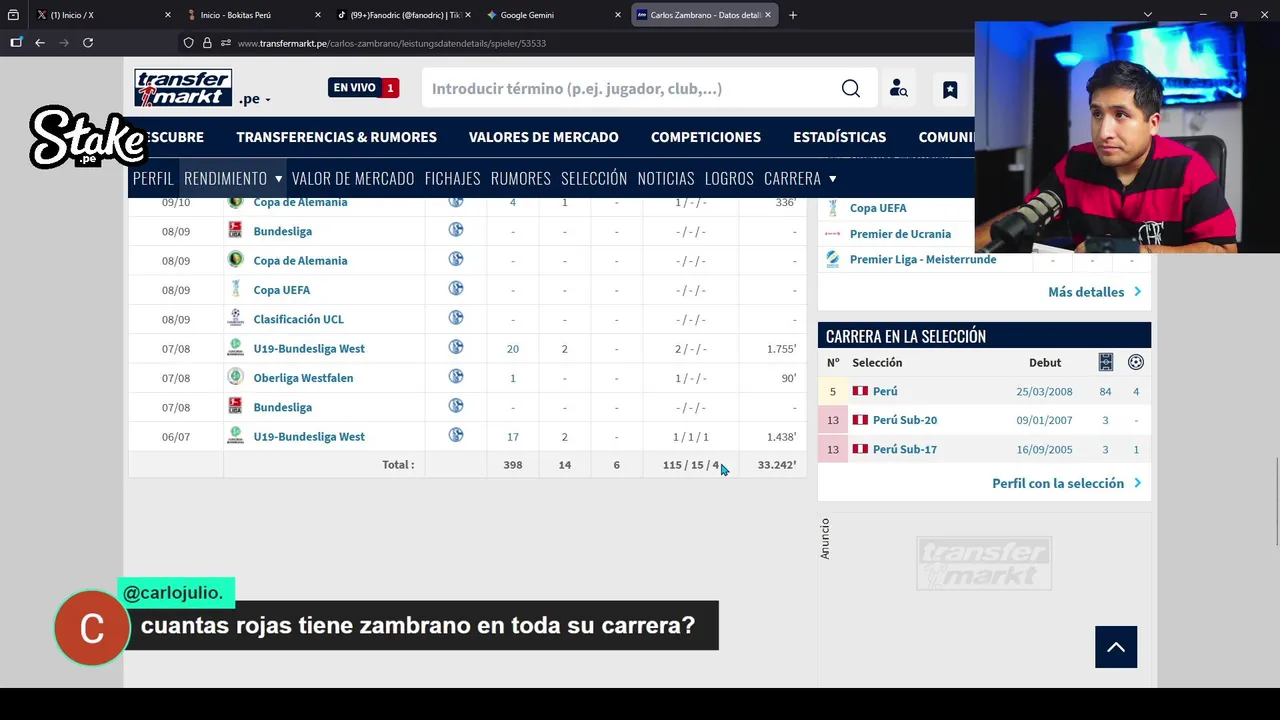The height and width of the screenshot is (720, 1280).
Task: Open the EN VIVO live scores badge
Action: [363, 88]
